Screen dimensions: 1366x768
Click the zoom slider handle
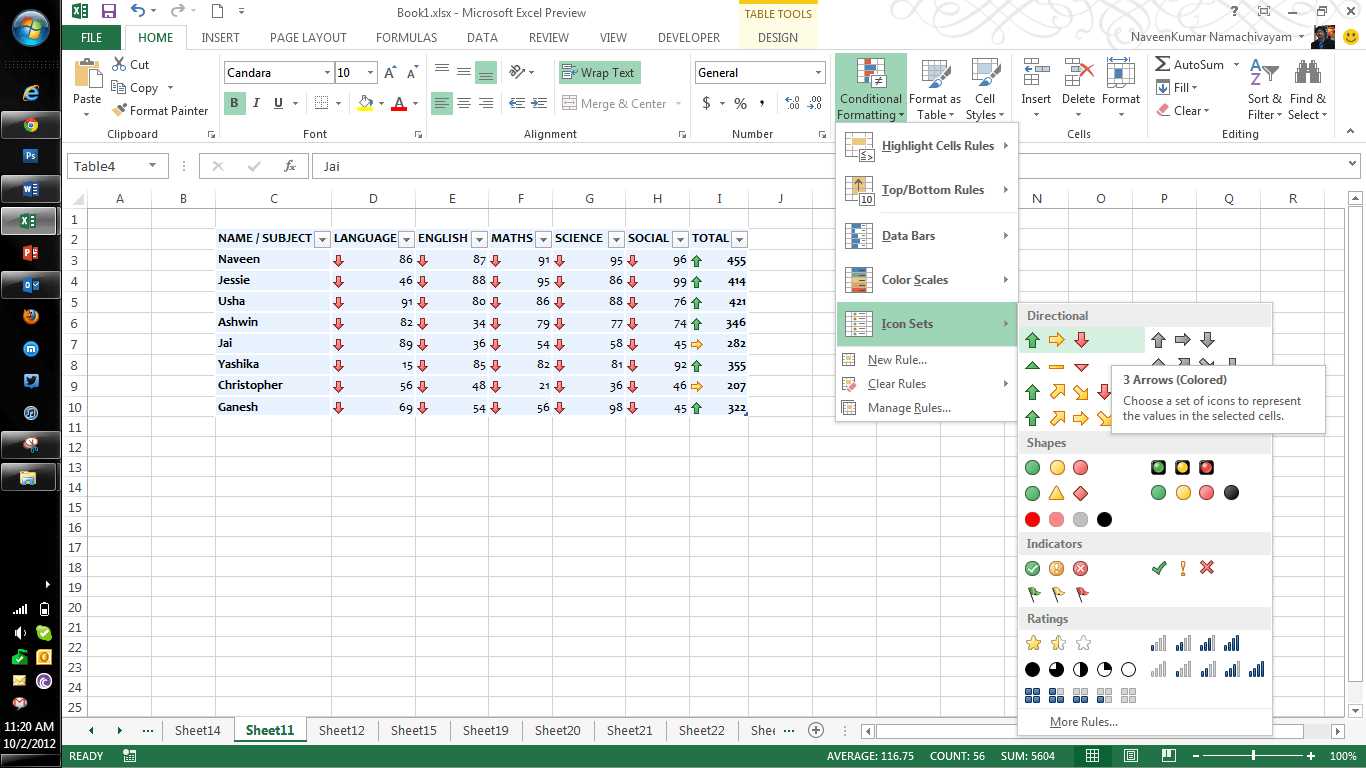click(1254, 756)
